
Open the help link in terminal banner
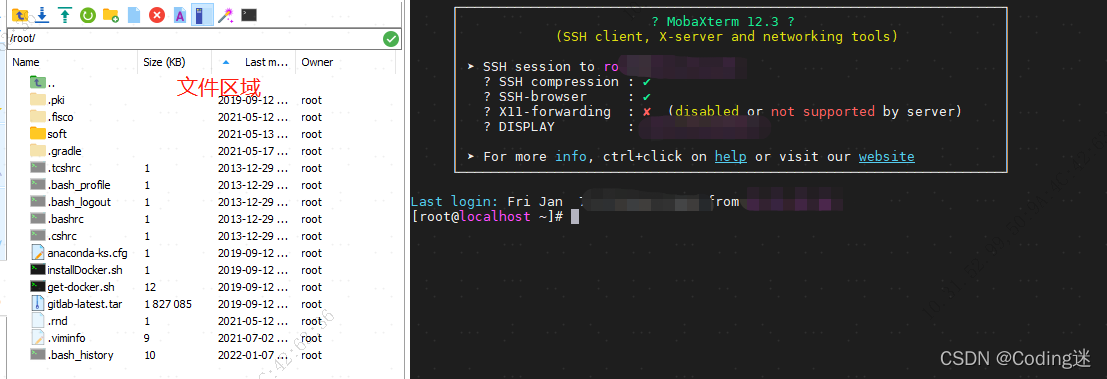point(731,157)
